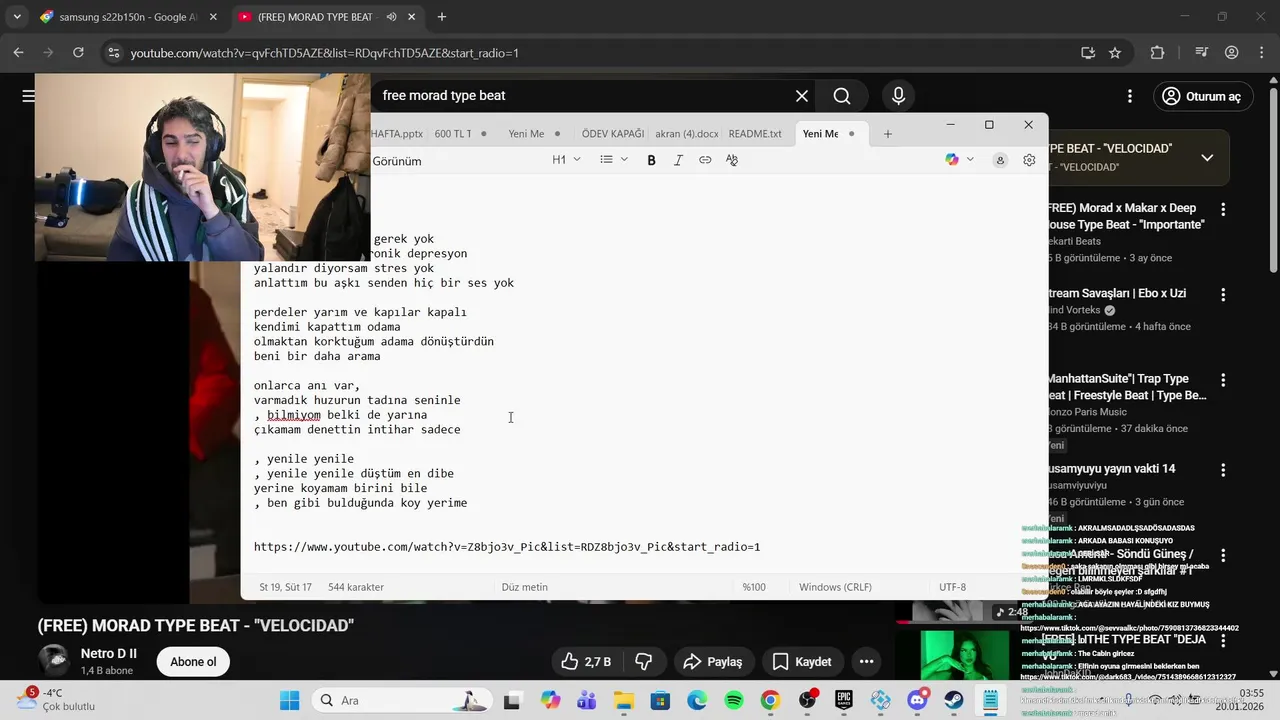
Task: Switch to README.txt tab in Notepad
Action: 755,133
